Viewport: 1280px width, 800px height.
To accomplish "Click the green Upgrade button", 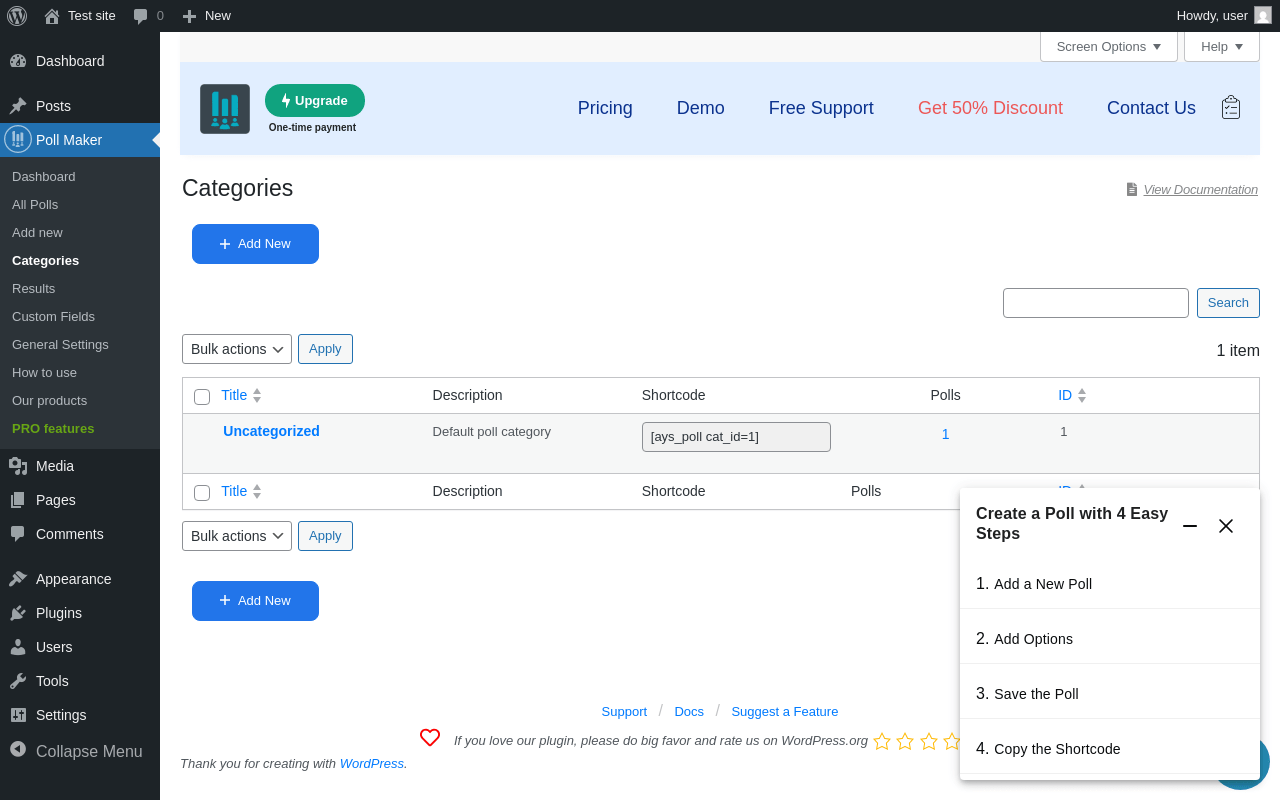I will (x=315, y=101).
